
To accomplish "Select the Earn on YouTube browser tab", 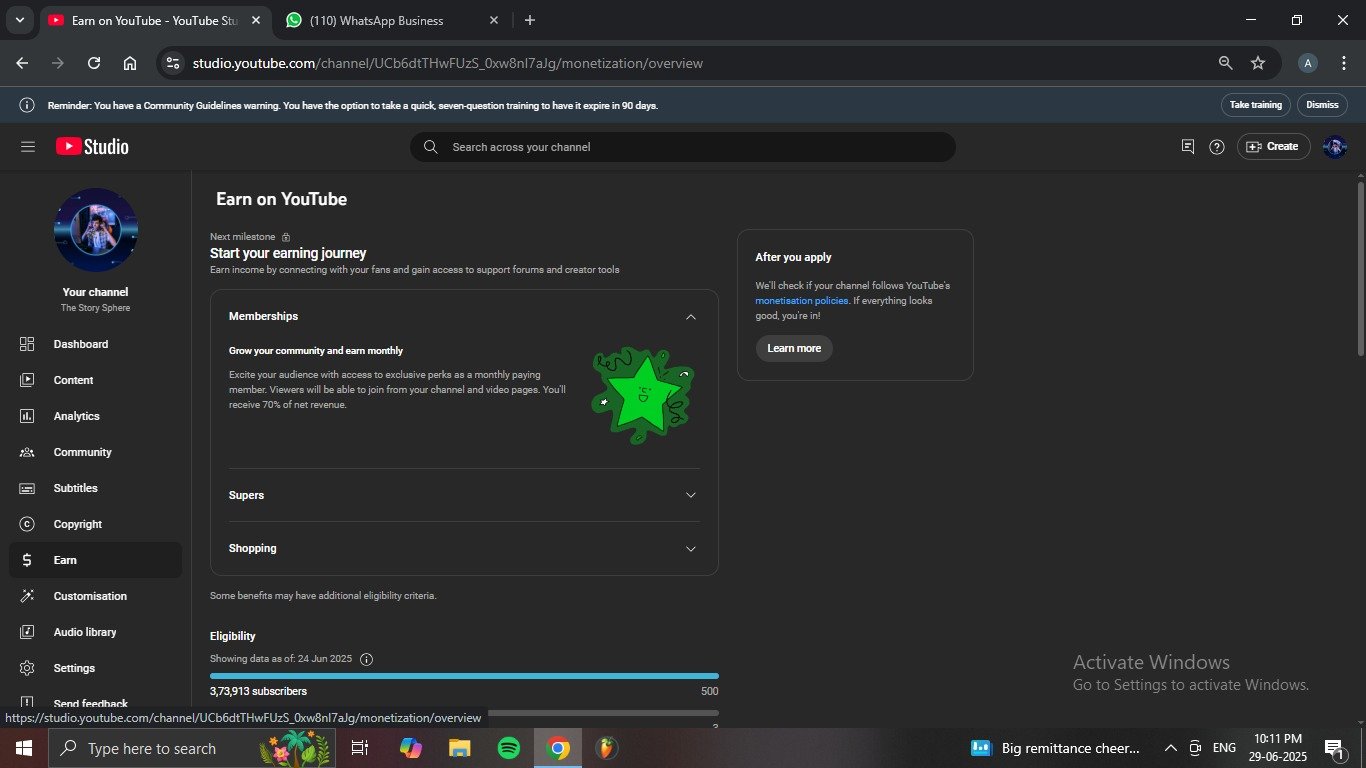I will [155, 20].
